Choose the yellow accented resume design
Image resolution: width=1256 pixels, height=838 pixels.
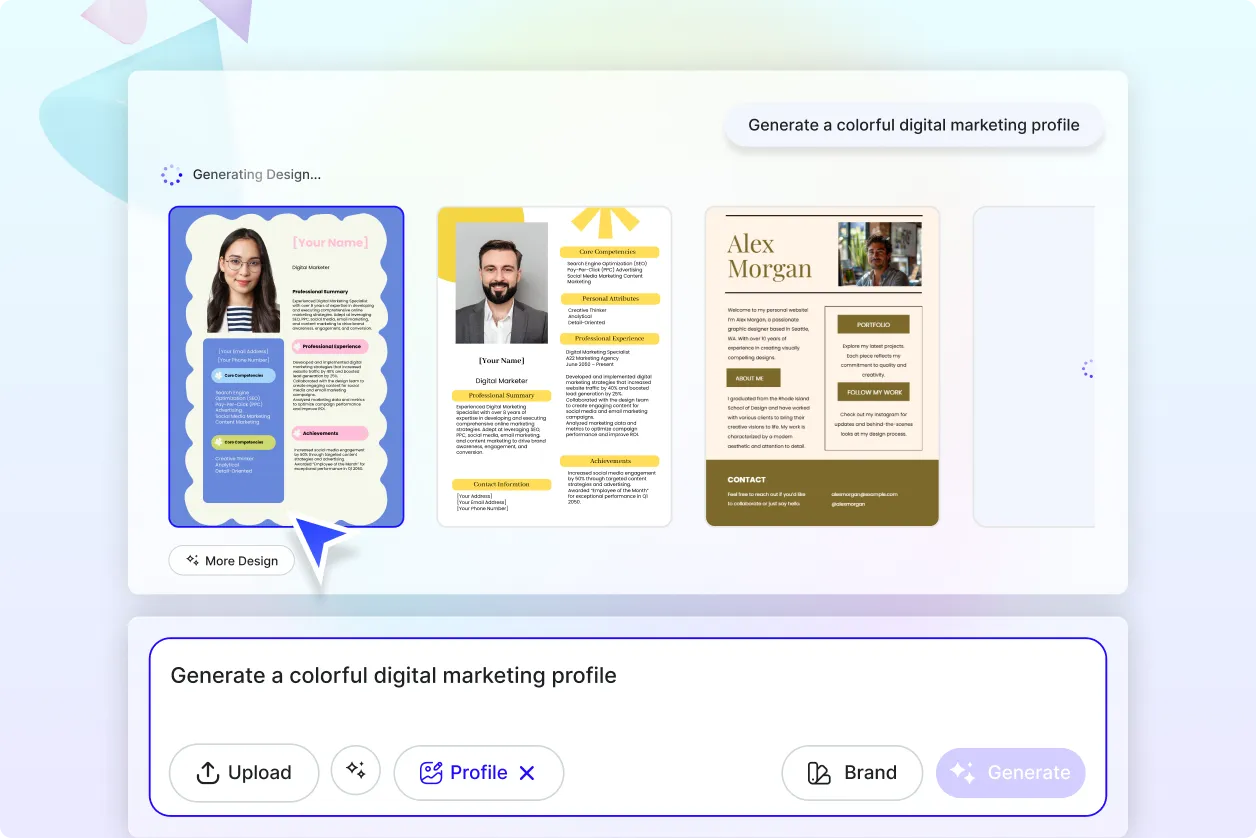tap(554, 366)
